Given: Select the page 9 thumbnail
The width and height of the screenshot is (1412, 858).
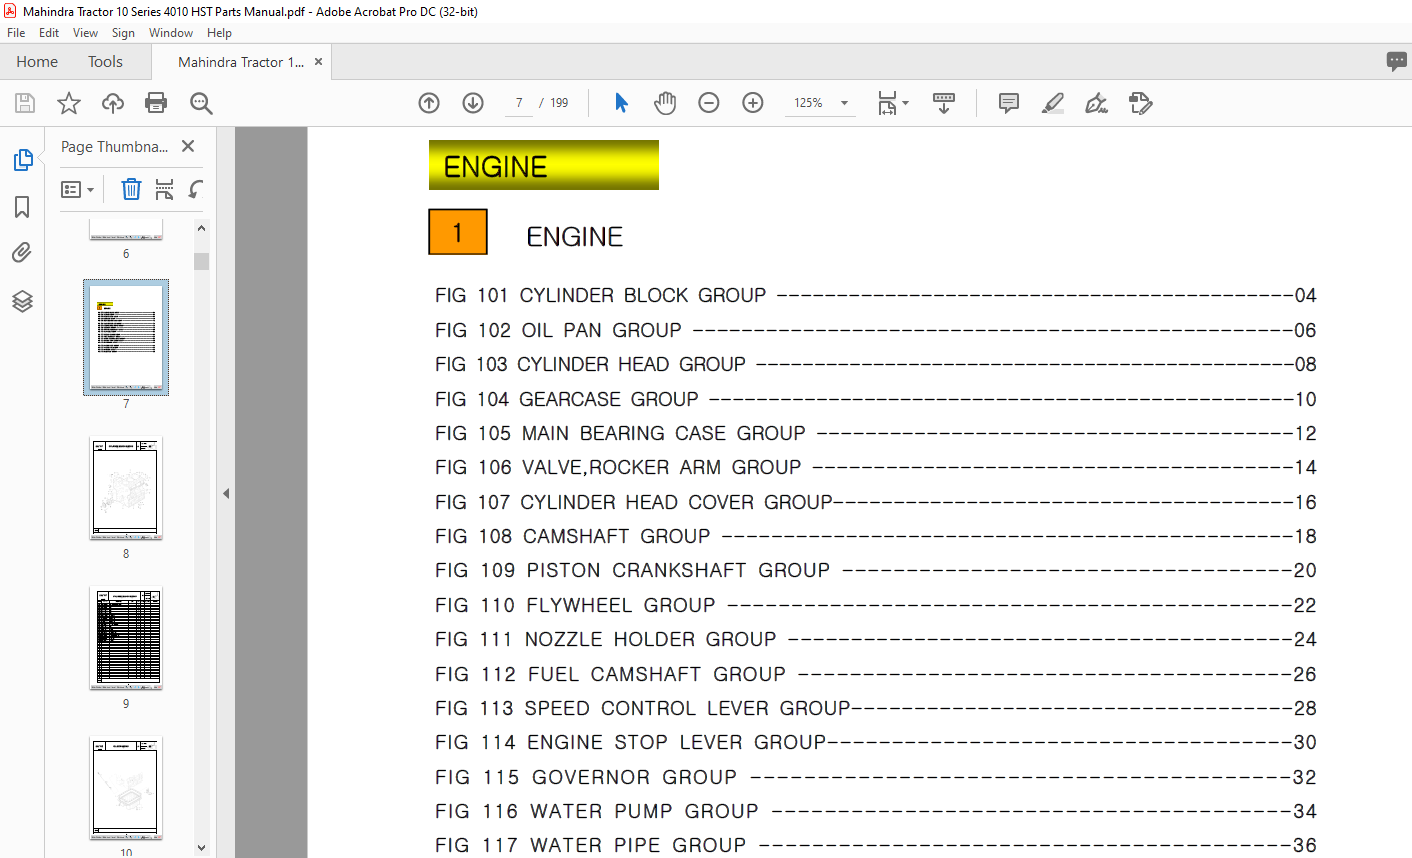Looking at the screenshot, I should pos(126,639).
